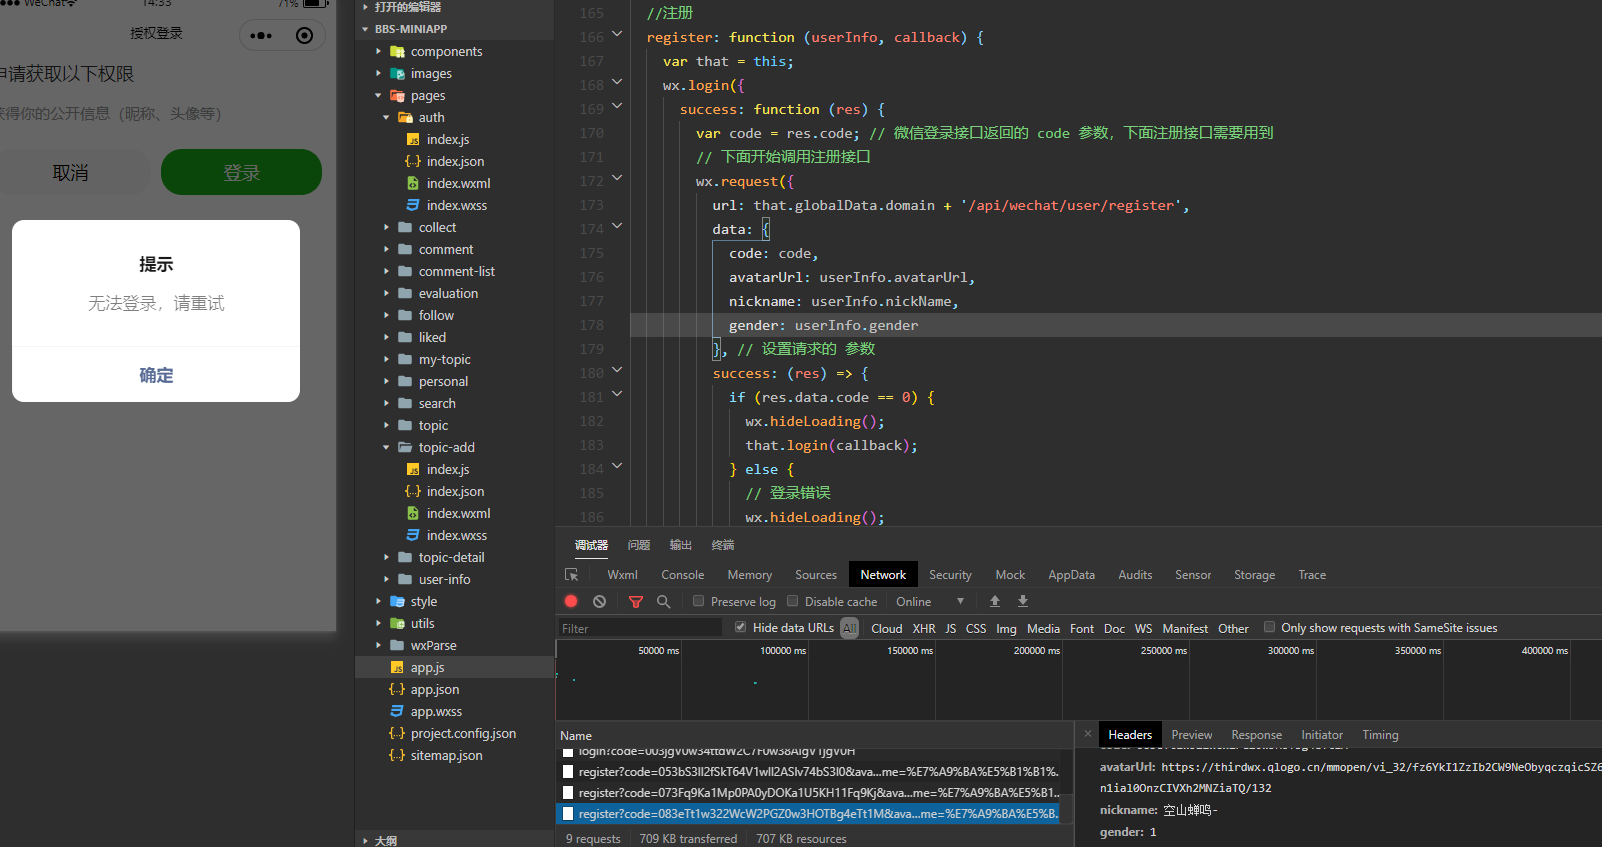This screenshot has height=847, width=1602.
Task: Filter network requests by XHR
Action: coord(924,629)
